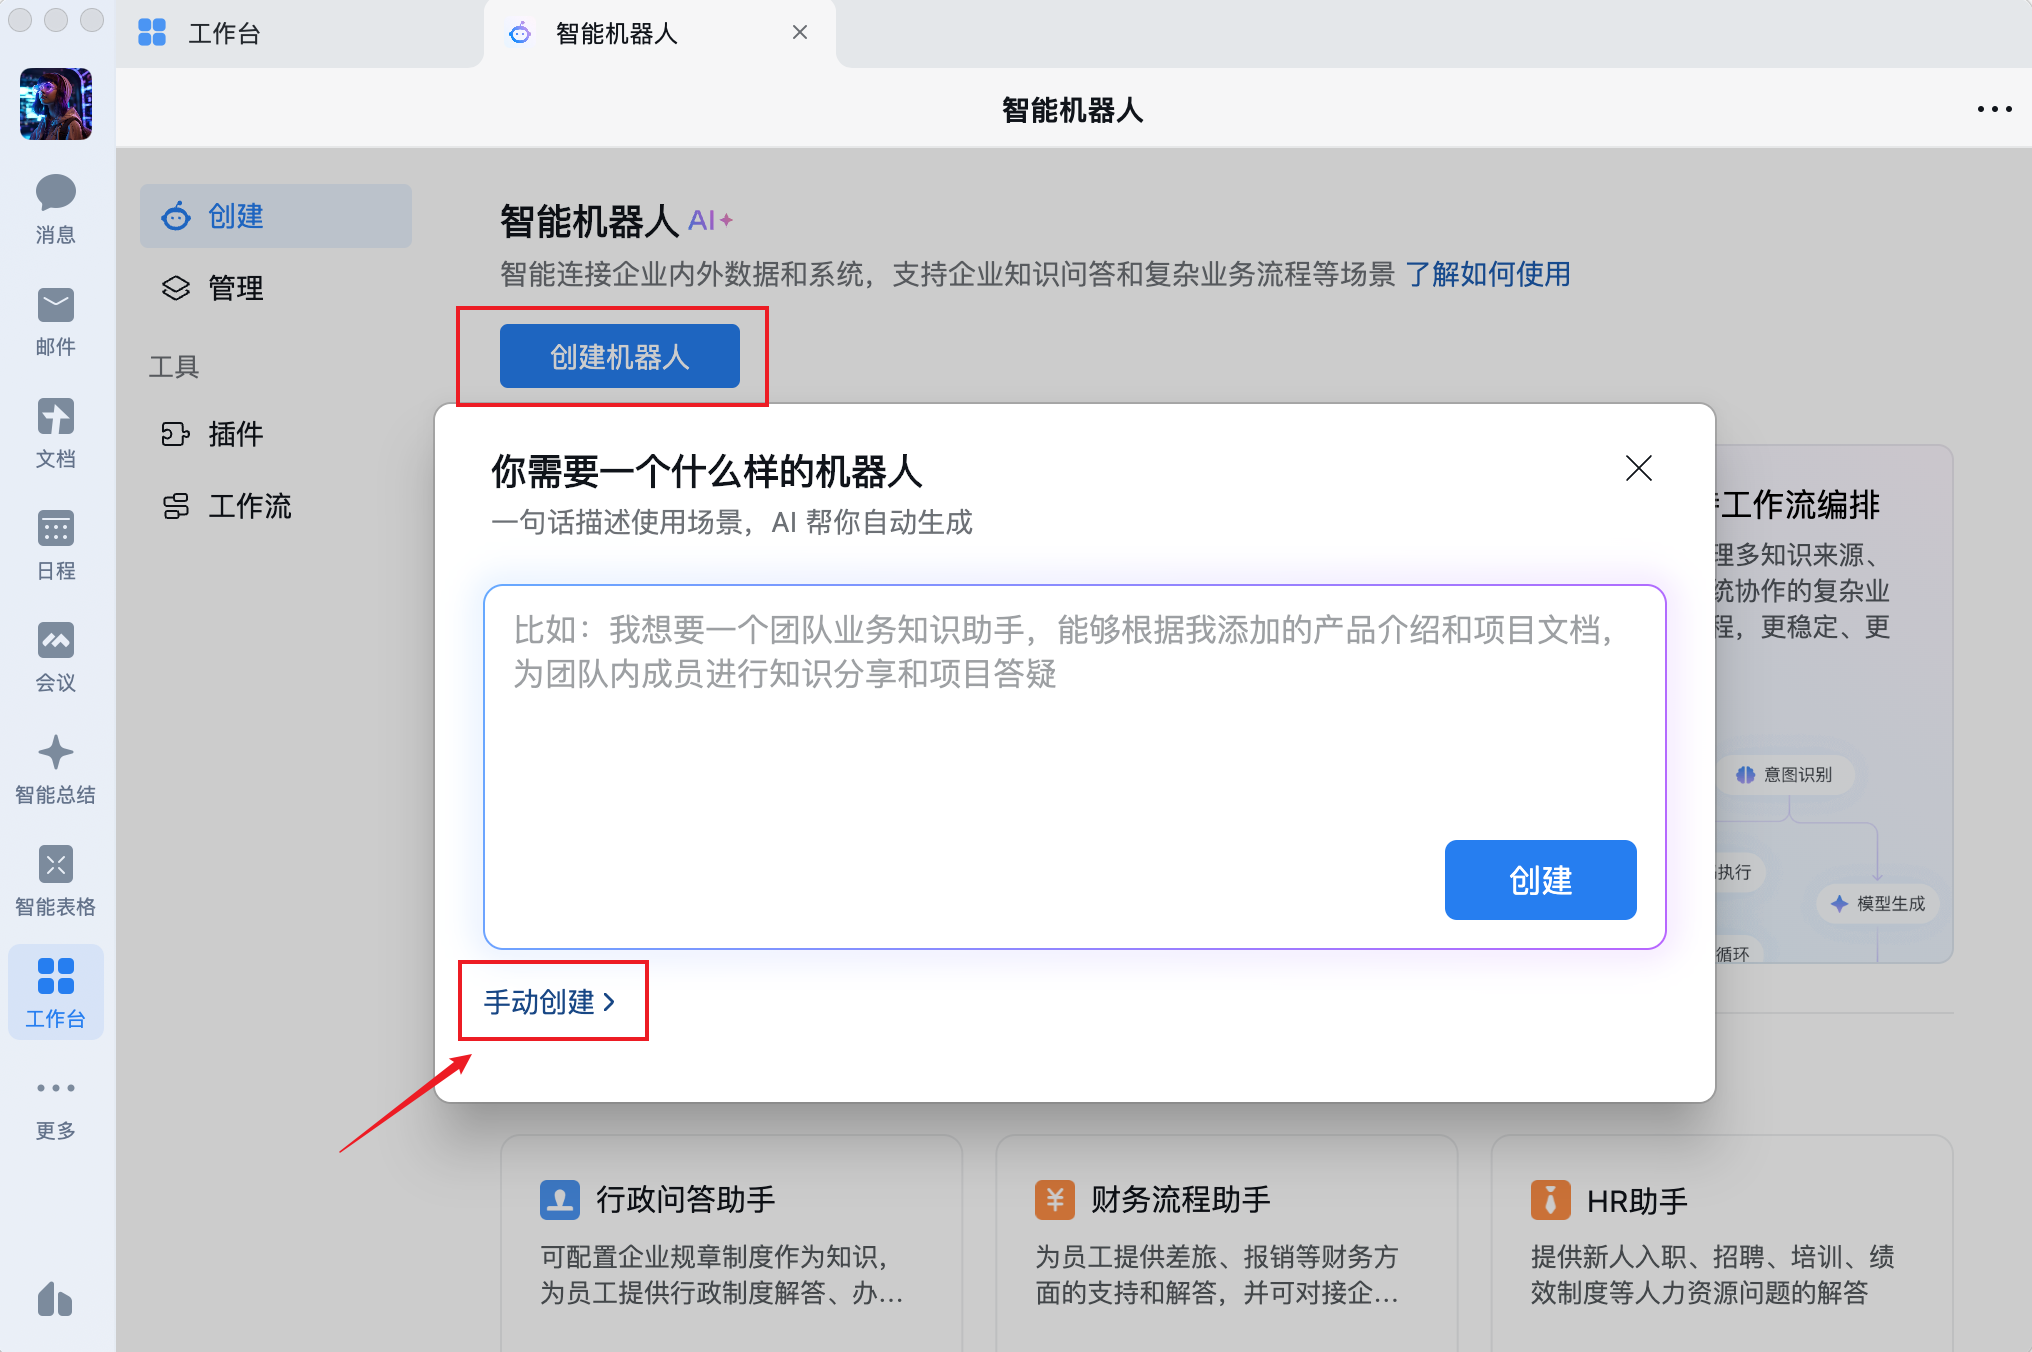Open the top-right three-dots menu
2032x1352 pixels.
tap(1994, 109)
